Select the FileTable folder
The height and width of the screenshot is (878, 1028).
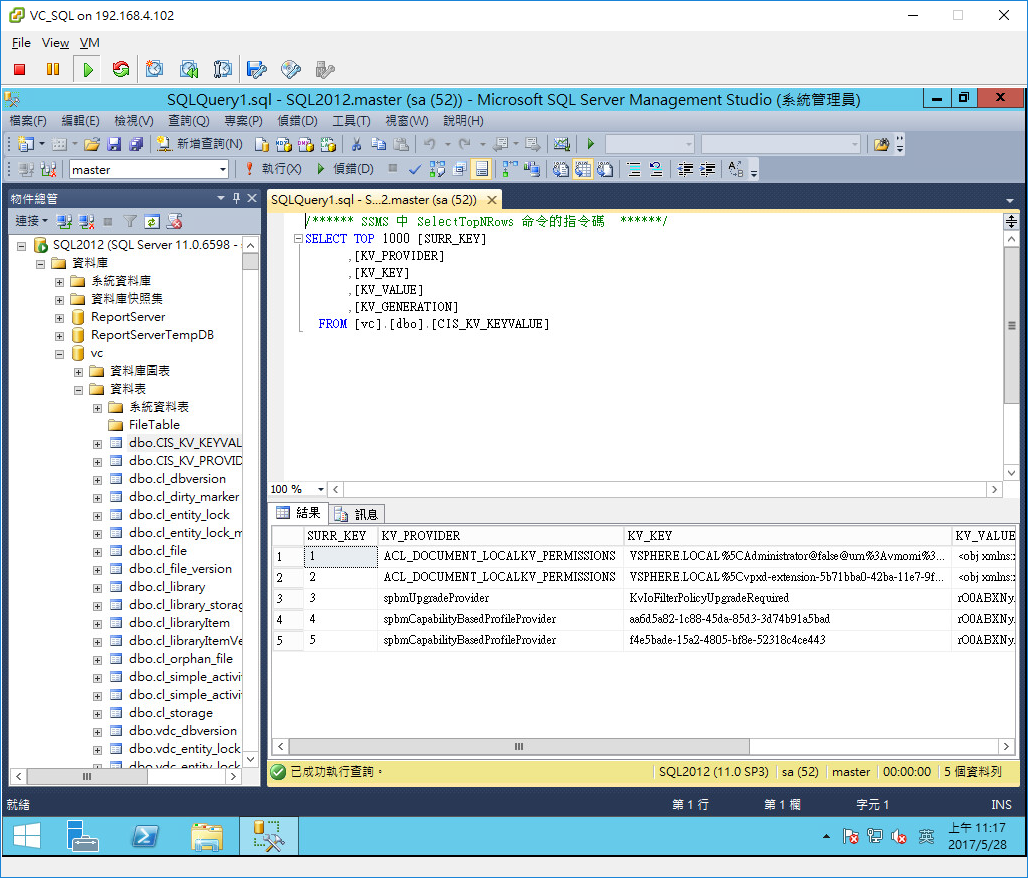pyautogui.click(x=154, y=425)
